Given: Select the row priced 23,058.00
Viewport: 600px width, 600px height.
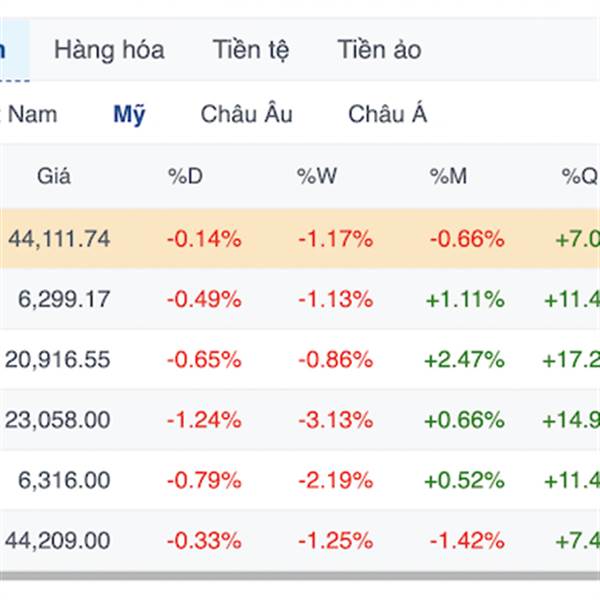Looking at the screenshot, I should [x=300, y=420].
